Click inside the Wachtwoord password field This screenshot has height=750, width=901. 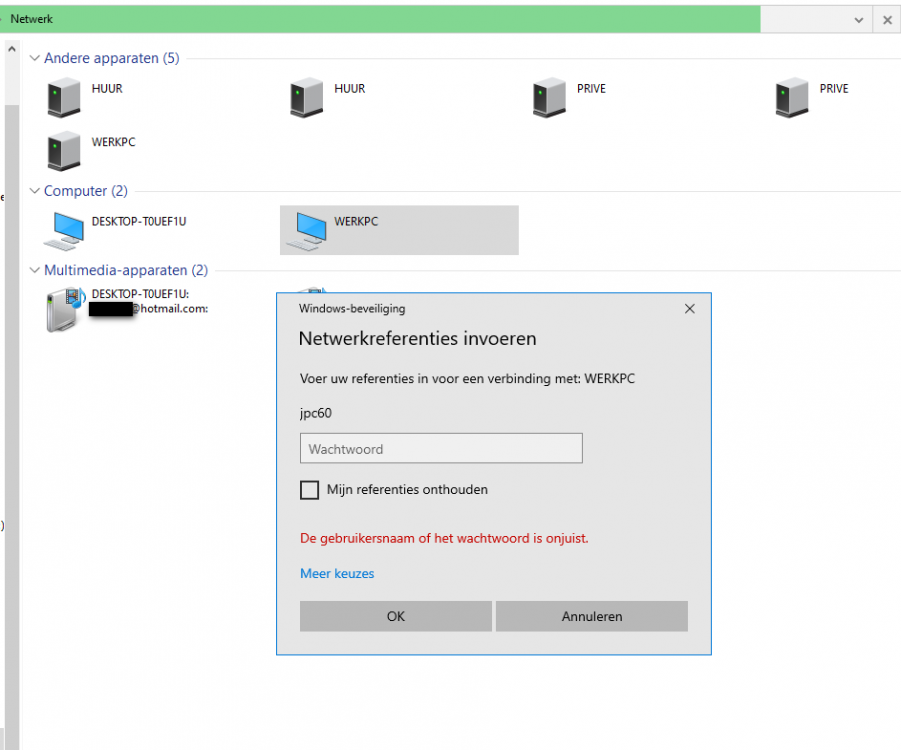440,448
